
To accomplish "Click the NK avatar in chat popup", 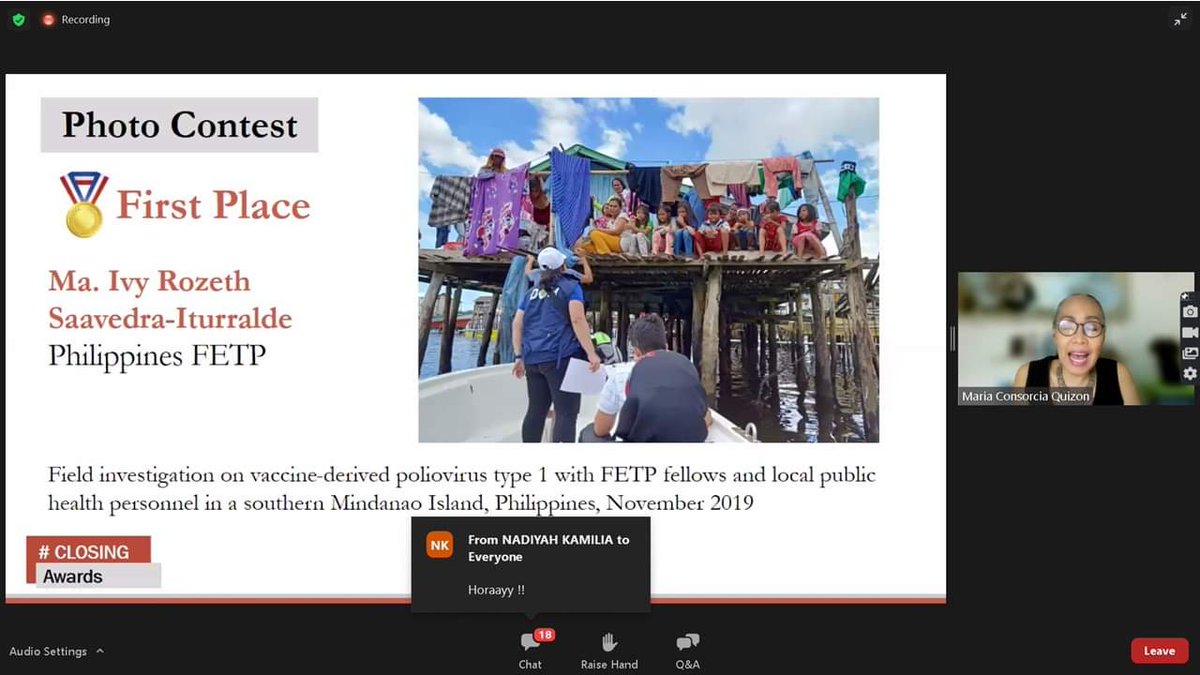I will (439, 545).
